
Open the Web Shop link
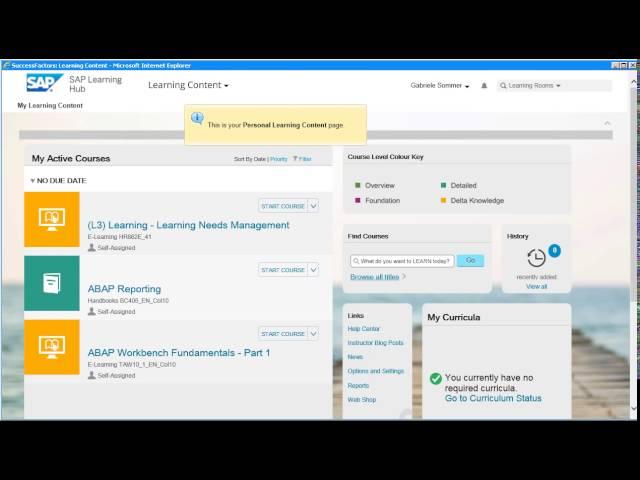(x=362, y=400)
